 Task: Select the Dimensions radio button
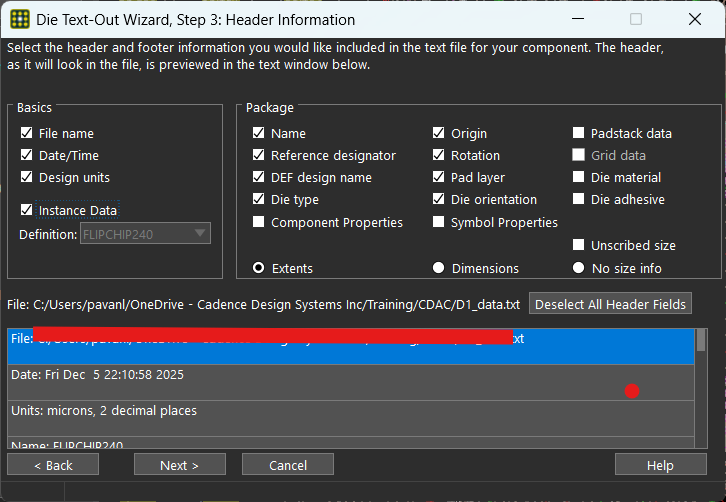(439, 268)
